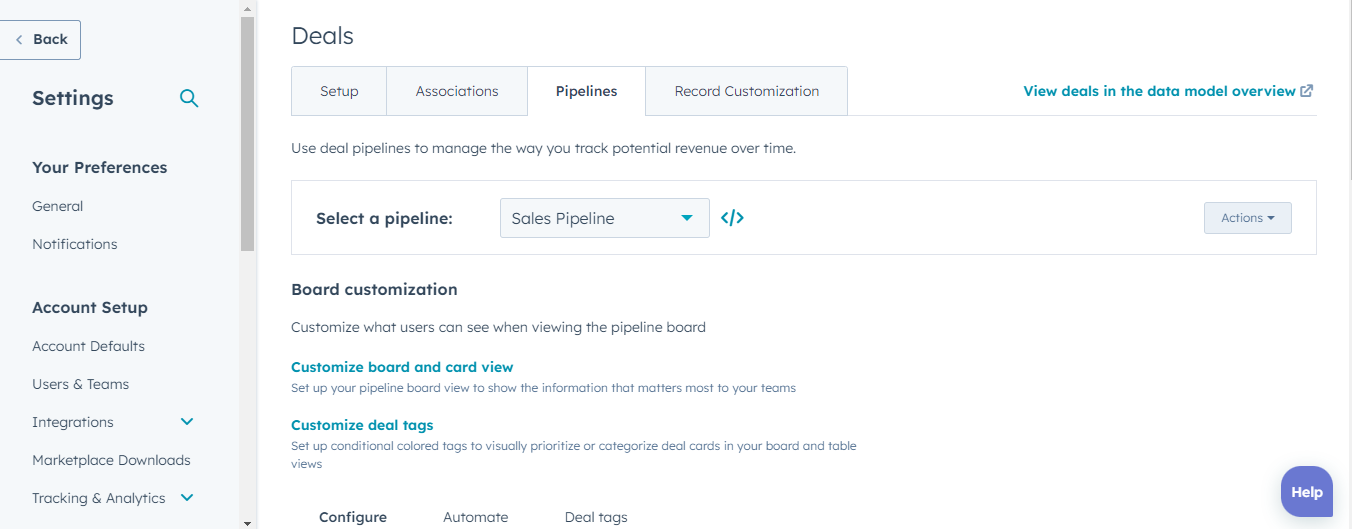This screenshot has height=529, width=1352.
Task: Open View deals in the data model overview
Action: pos(1159,91)
